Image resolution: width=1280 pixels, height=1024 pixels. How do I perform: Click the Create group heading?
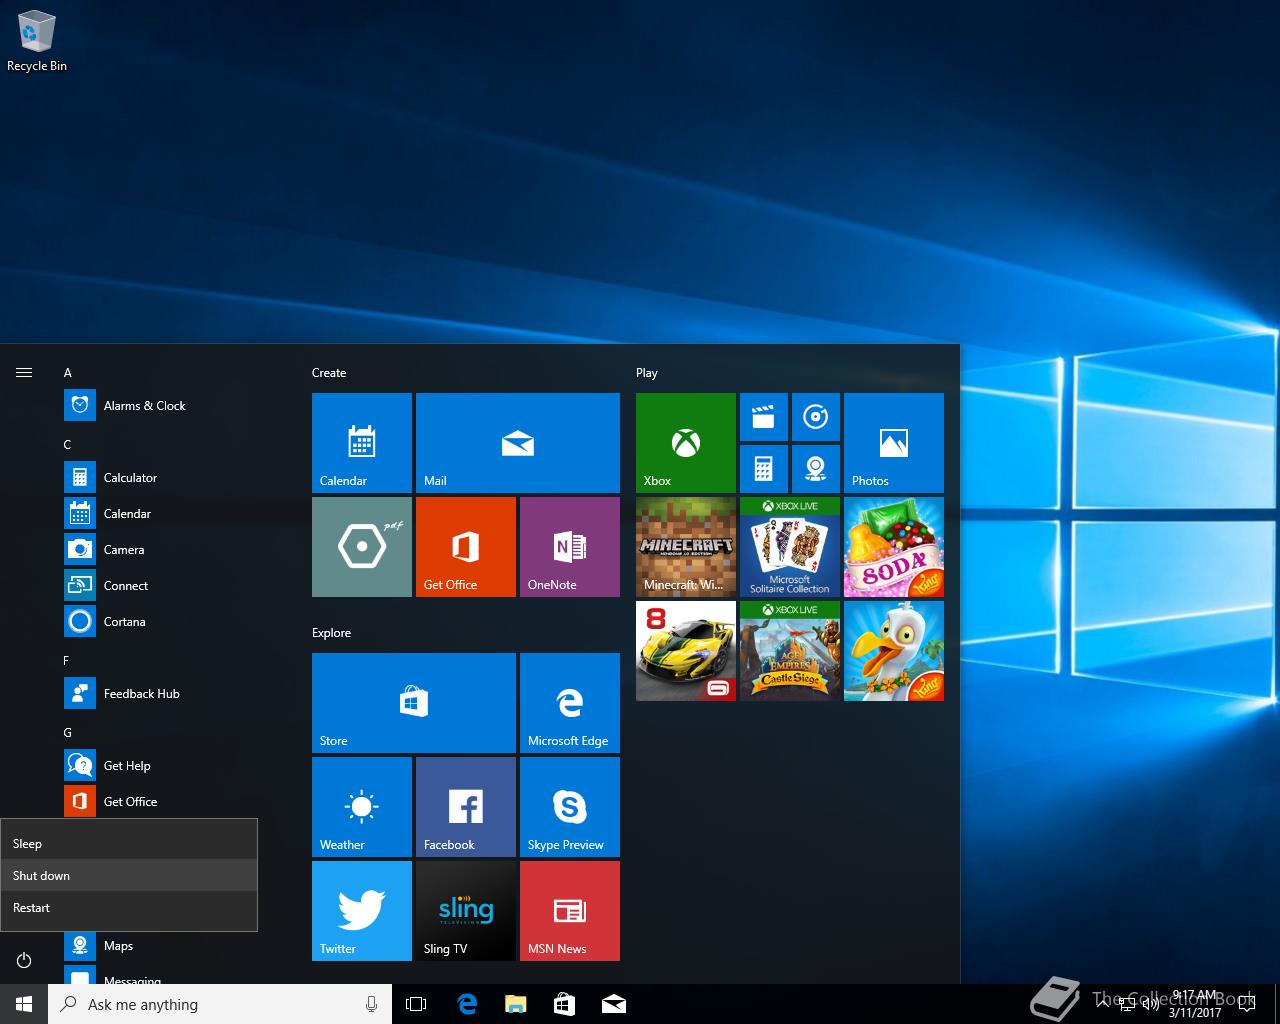329,373
